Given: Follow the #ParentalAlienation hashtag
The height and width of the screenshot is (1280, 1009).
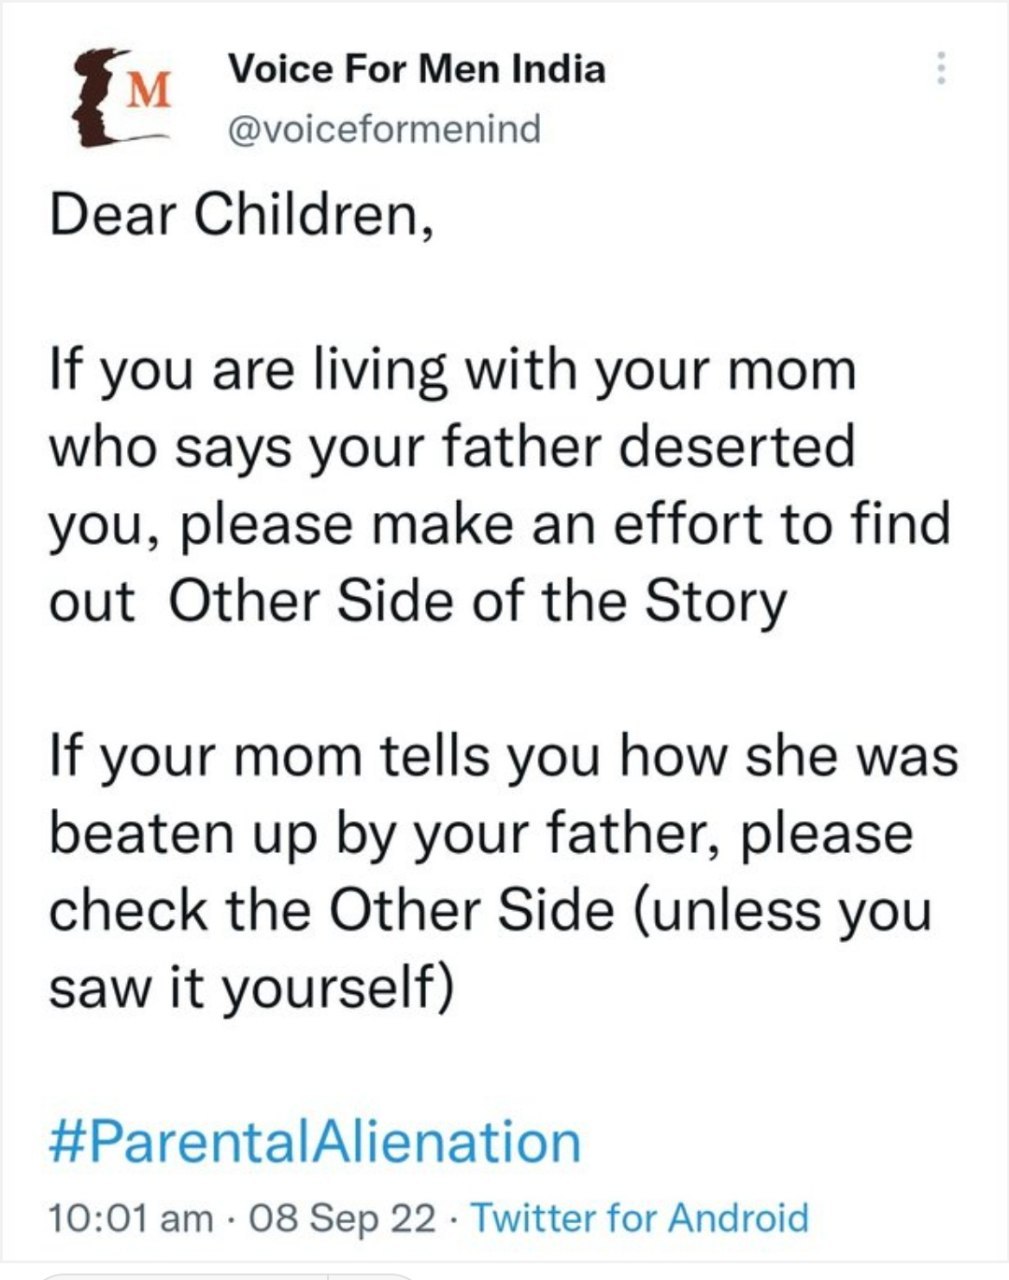Looking at the screenshot, I should pyautogui.click(x=314, y=1142).
